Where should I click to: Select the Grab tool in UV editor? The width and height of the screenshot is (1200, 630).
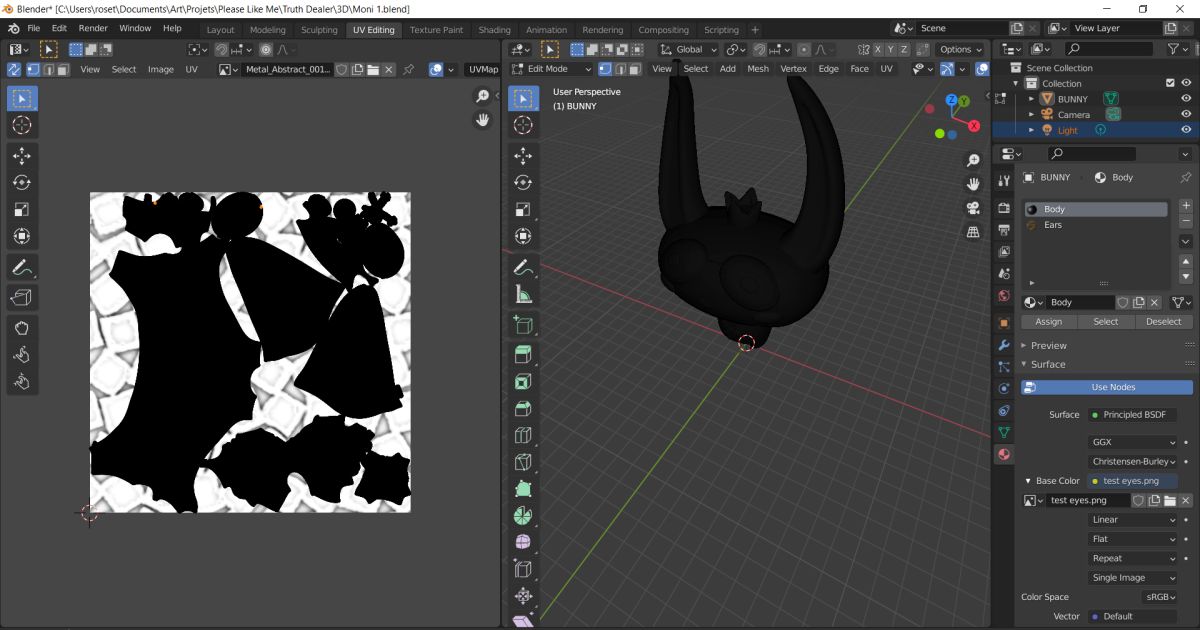point(22,327)
